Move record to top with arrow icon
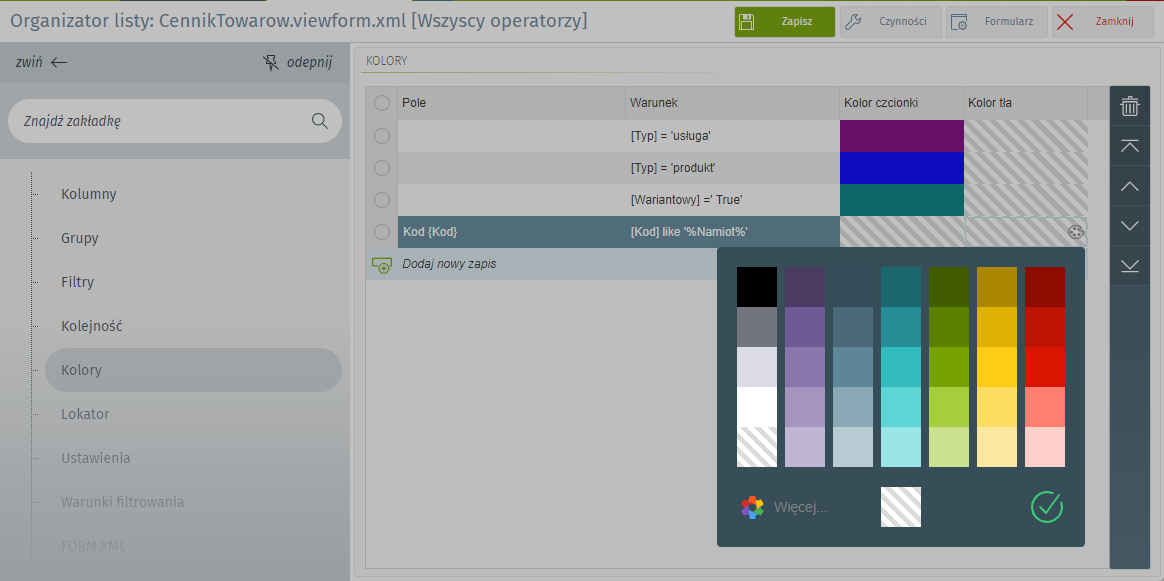 click(1129, 146)
